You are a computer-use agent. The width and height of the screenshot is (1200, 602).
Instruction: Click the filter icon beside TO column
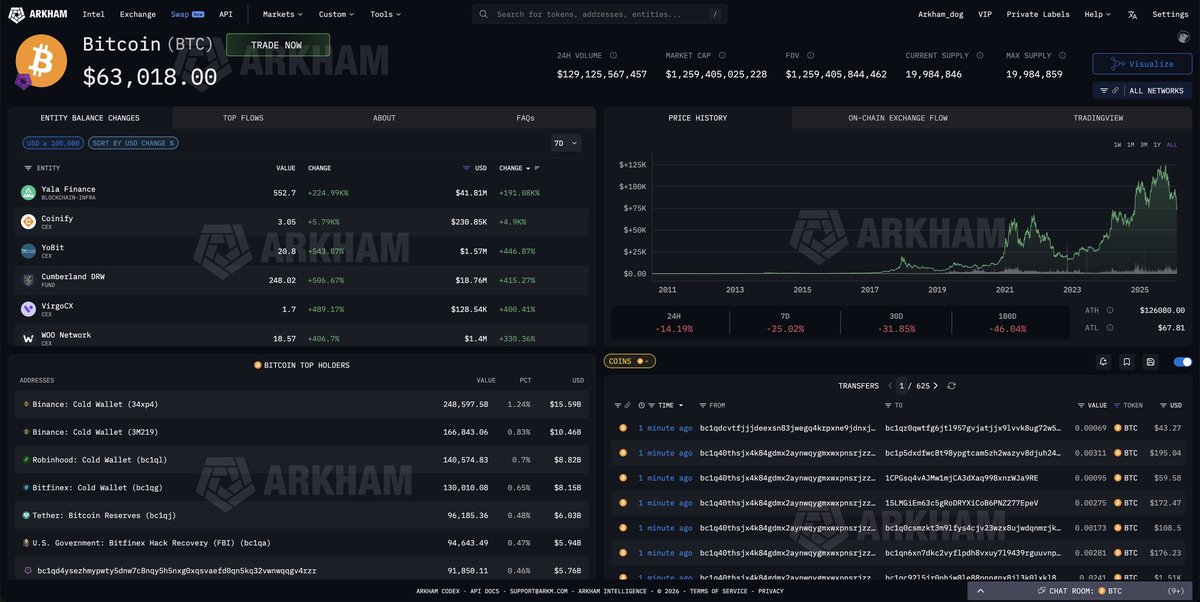[x=889, y=405]
